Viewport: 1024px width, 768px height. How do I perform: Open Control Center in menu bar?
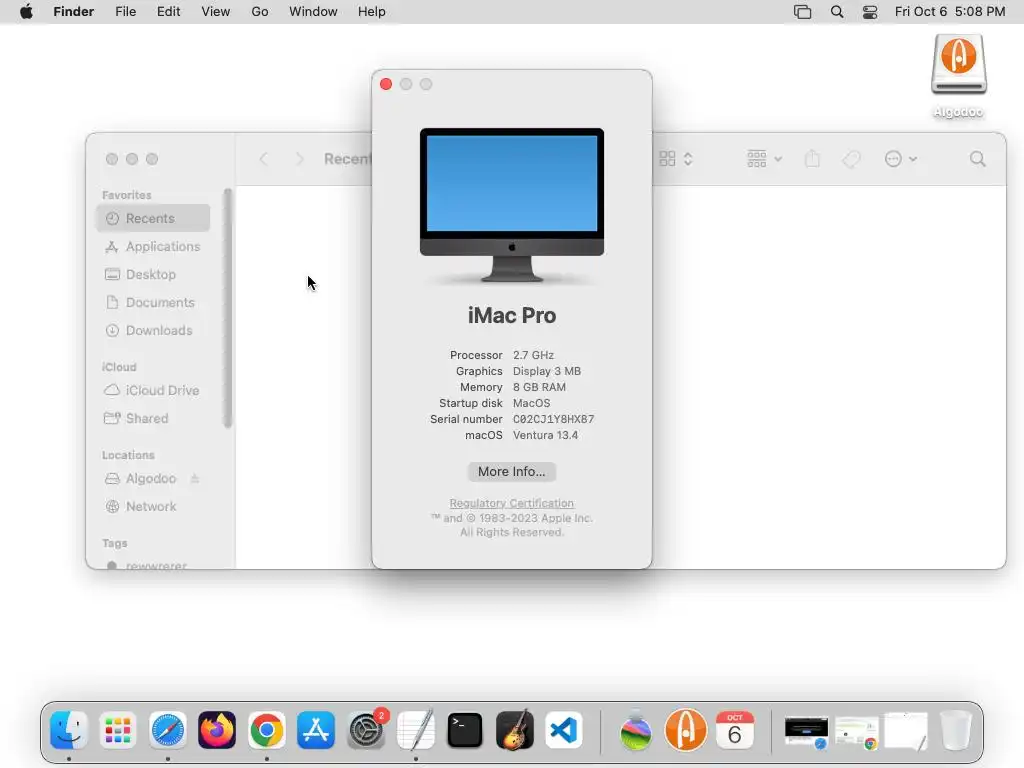click(x=870, y=12)
